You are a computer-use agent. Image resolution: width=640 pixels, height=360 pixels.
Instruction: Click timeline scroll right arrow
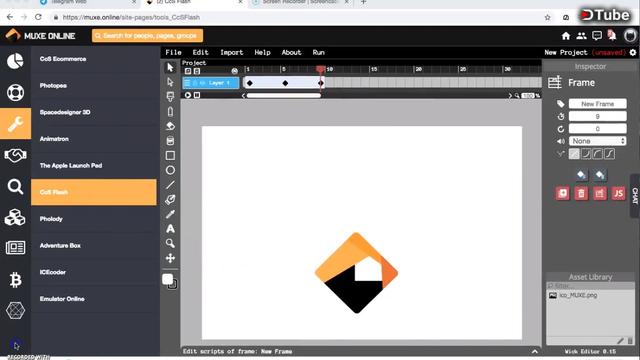510,96
